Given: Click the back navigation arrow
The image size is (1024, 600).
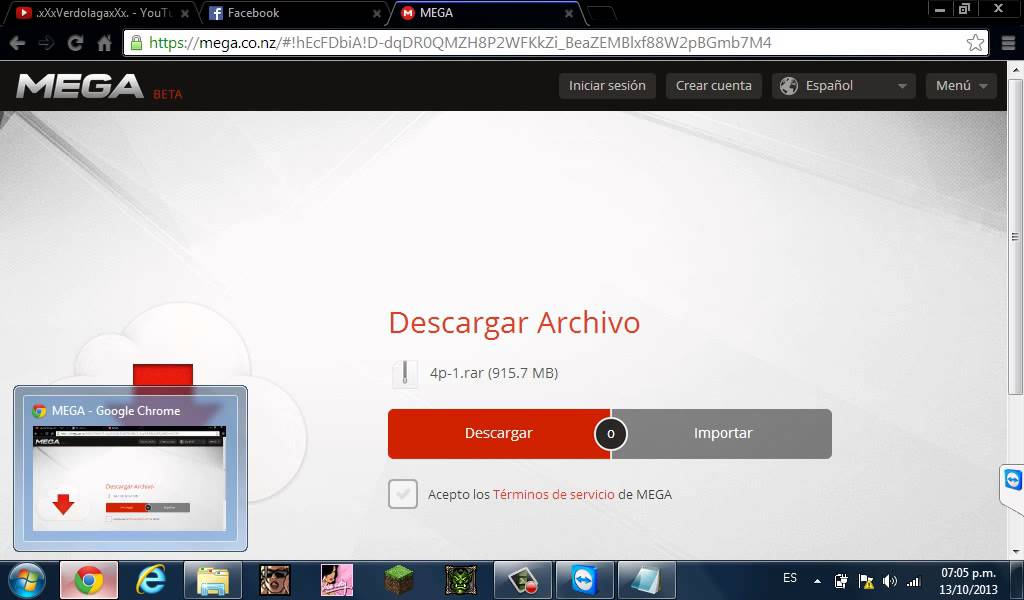Looking at the screenshot, I should coord(18,43).
